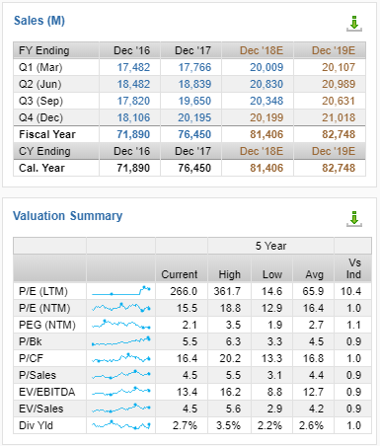Image resolution: width=380 pixels, height=446 pixels.
Task: Open the P/E (LTM) sparkline chart
Action: (121, 291)
